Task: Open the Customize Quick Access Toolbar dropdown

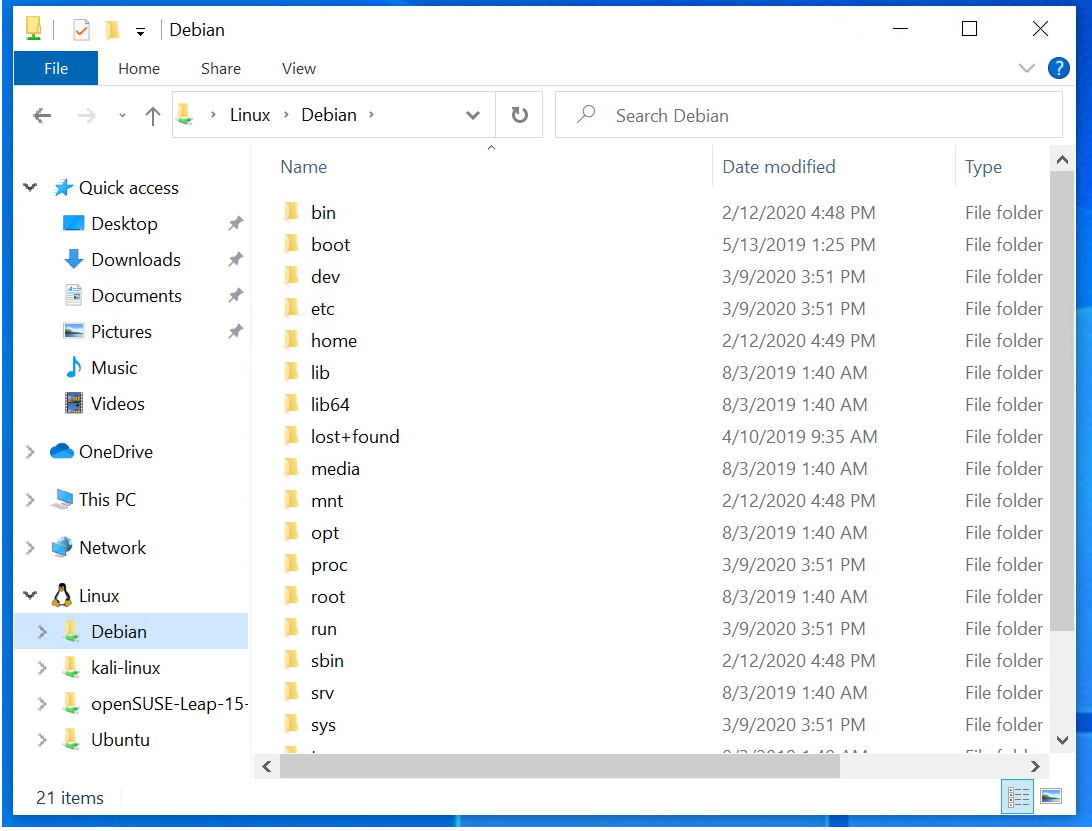Action: pyautogui.click(x=140, y=31)
